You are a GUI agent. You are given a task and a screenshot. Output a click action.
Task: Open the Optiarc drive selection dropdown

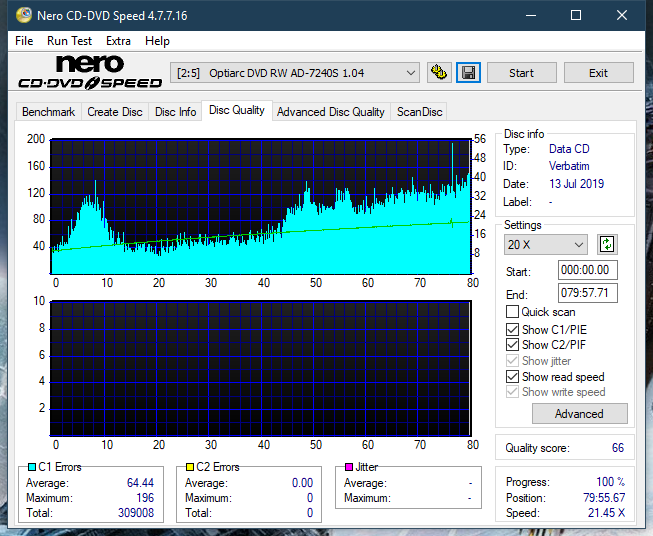[295, 73]
